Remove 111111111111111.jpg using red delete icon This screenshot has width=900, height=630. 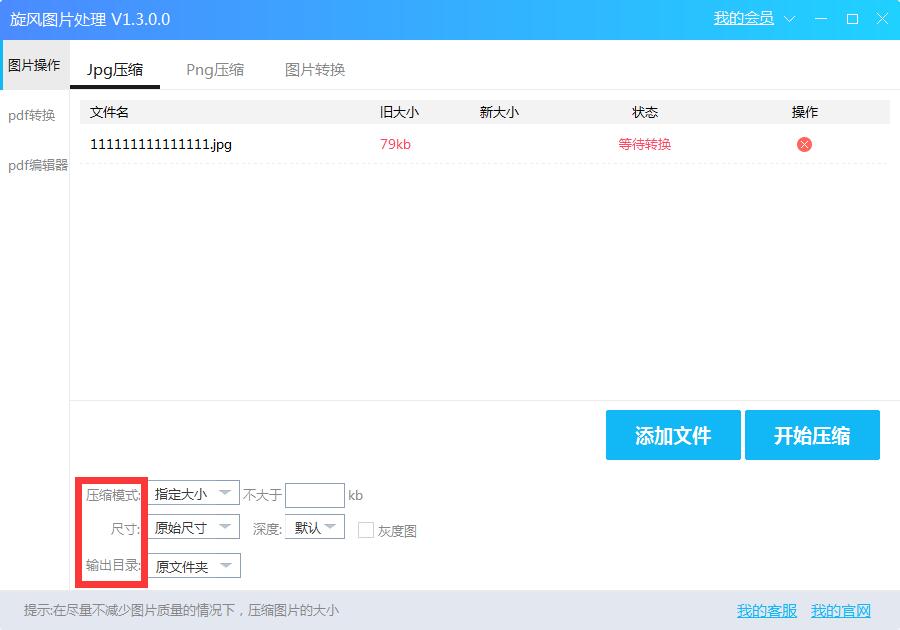[x=804, y=144]
